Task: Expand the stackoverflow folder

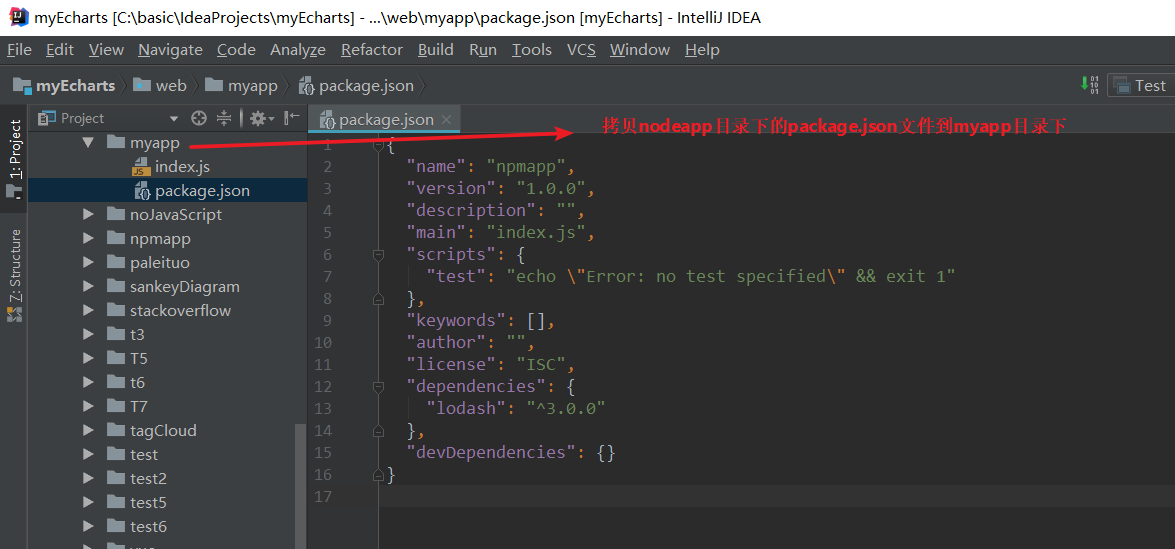Action: coord(88,310)
